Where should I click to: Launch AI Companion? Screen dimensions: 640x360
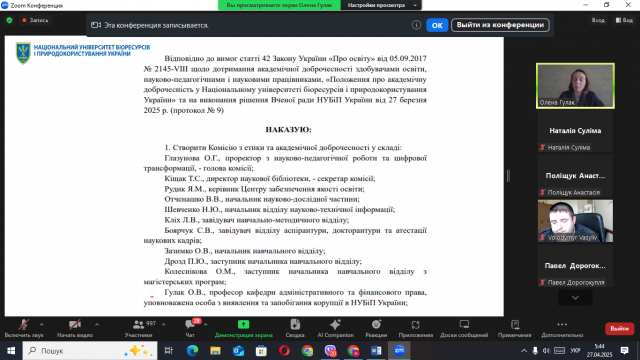tap(336, 329)
